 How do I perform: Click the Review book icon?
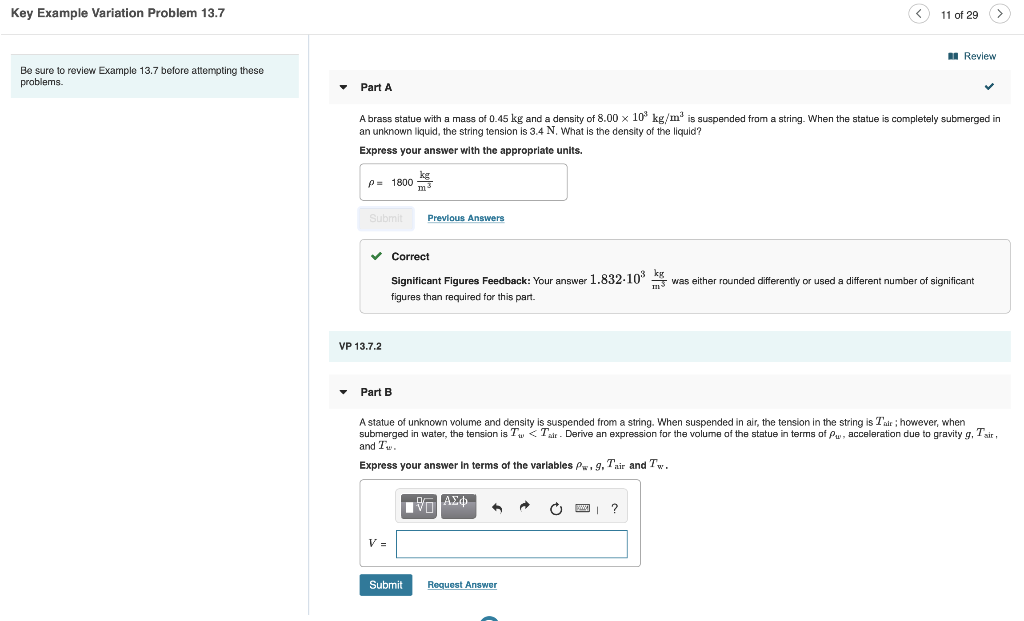[x=955, y=55]
